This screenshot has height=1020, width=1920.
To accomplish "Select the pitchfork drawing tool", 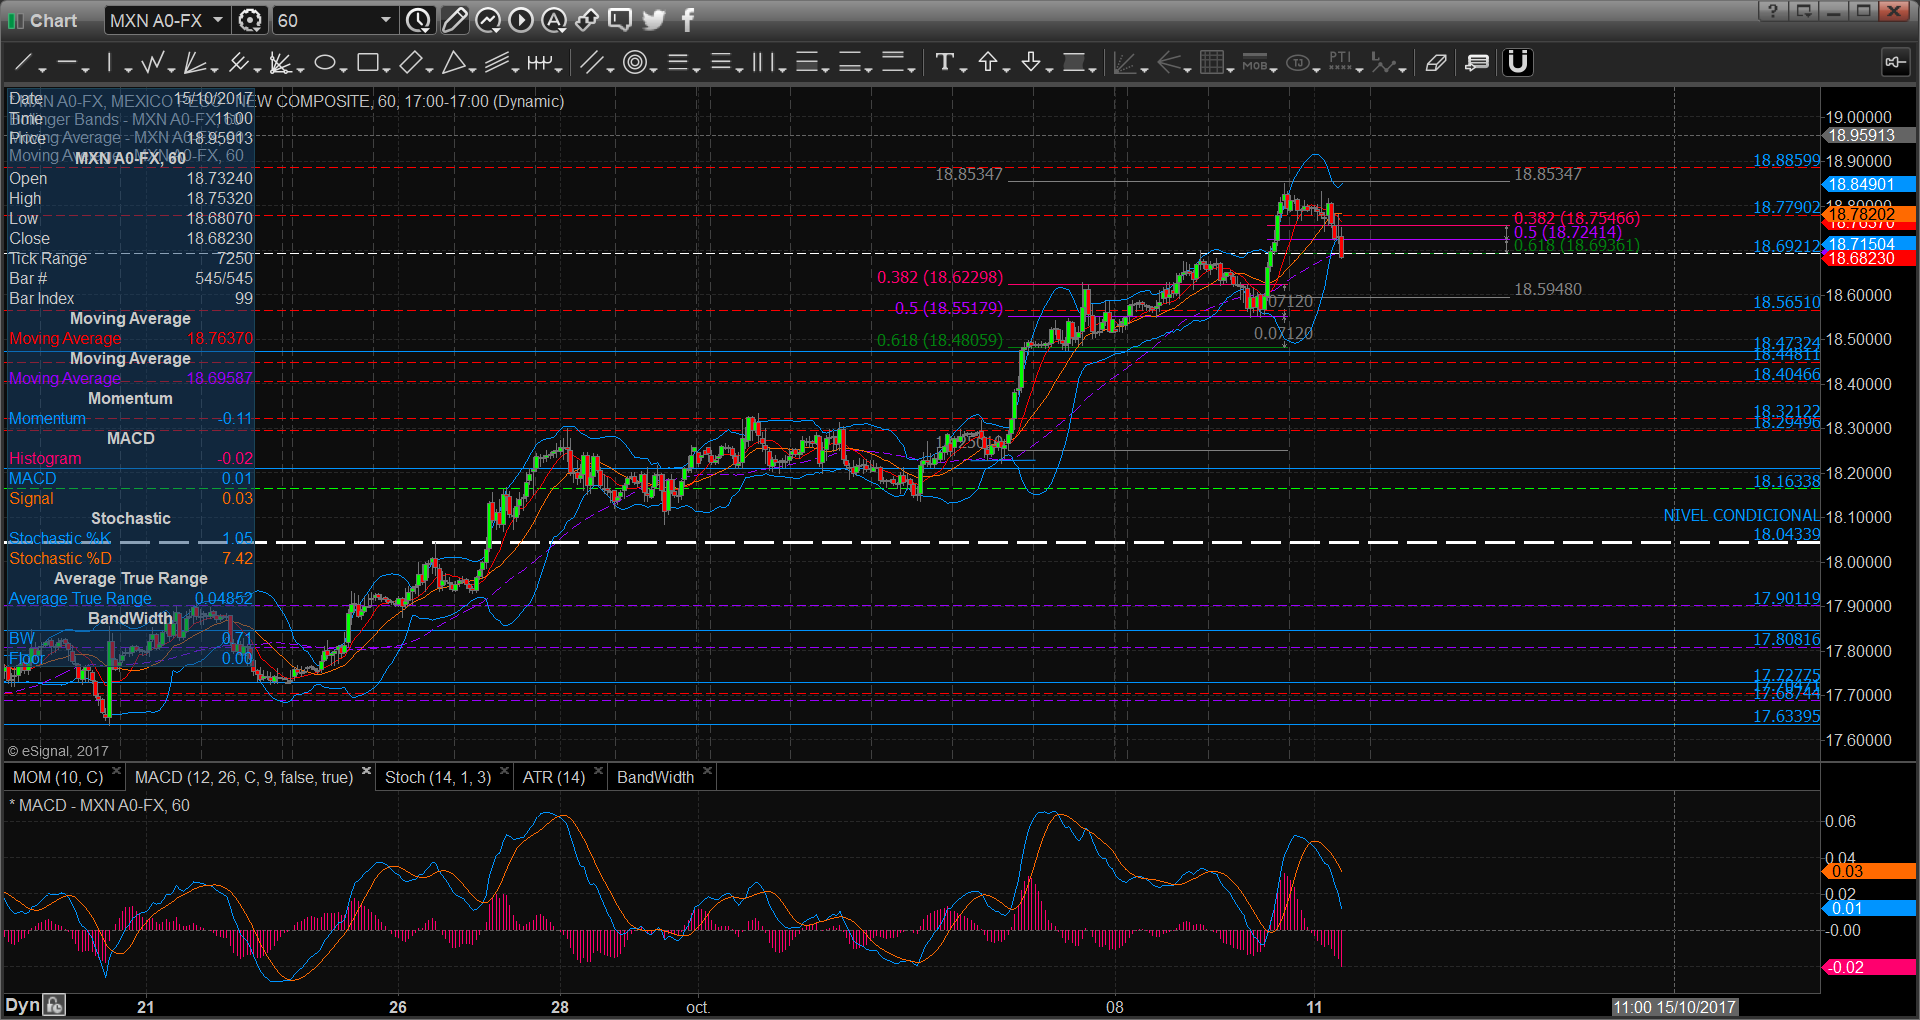I will point(238,63).
